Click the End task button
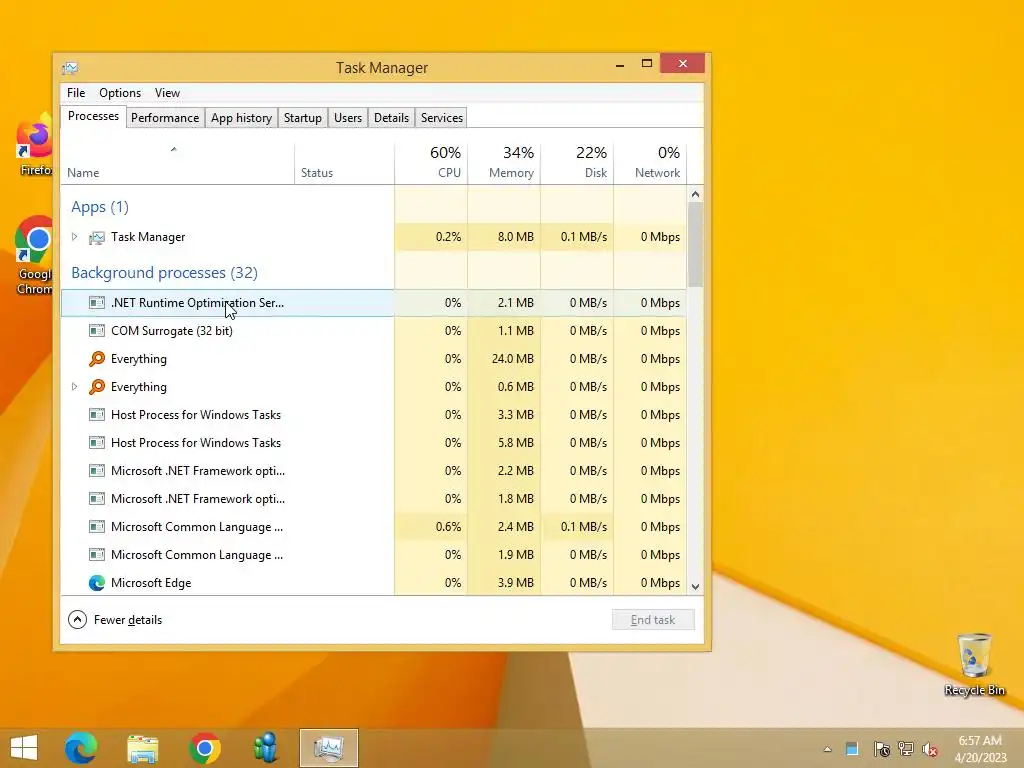 pos(653,620)
